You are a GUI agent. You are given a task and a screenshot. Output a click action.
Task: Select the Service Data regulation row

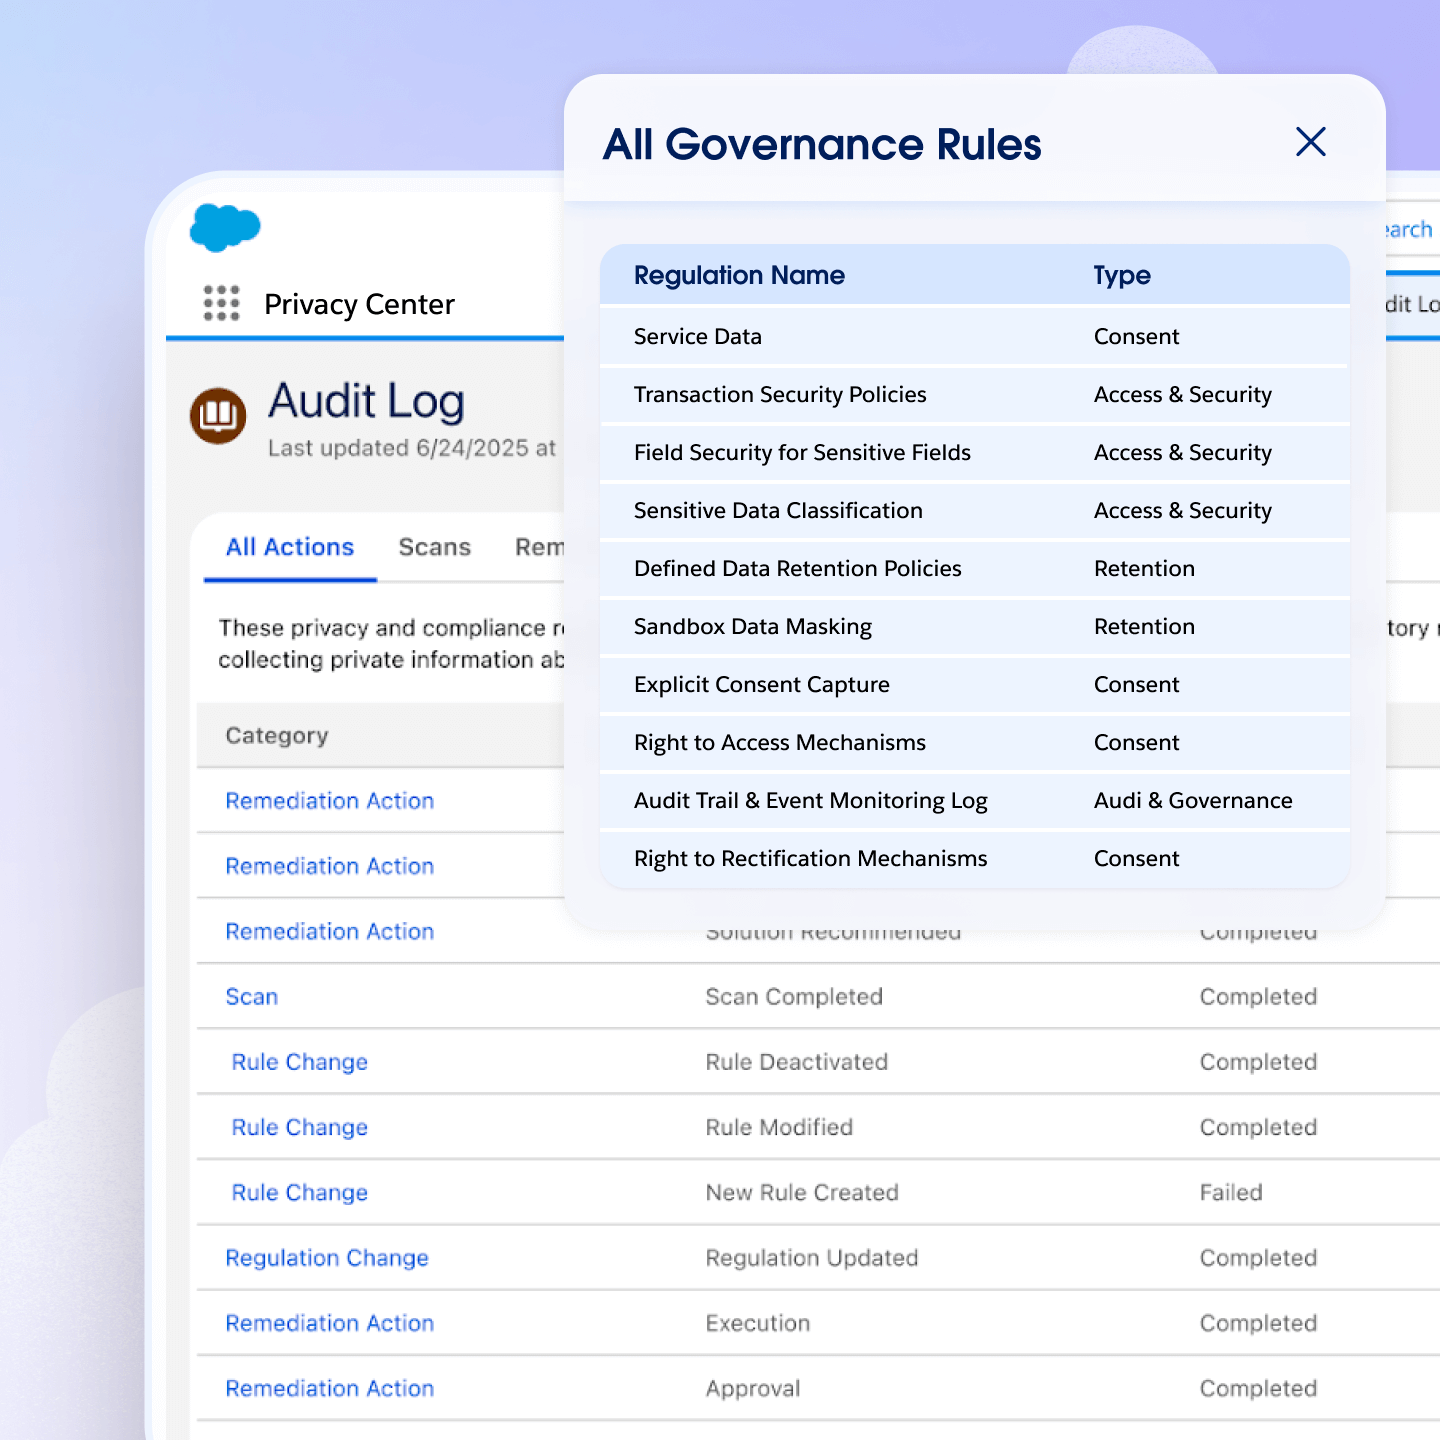pos(975,336)
